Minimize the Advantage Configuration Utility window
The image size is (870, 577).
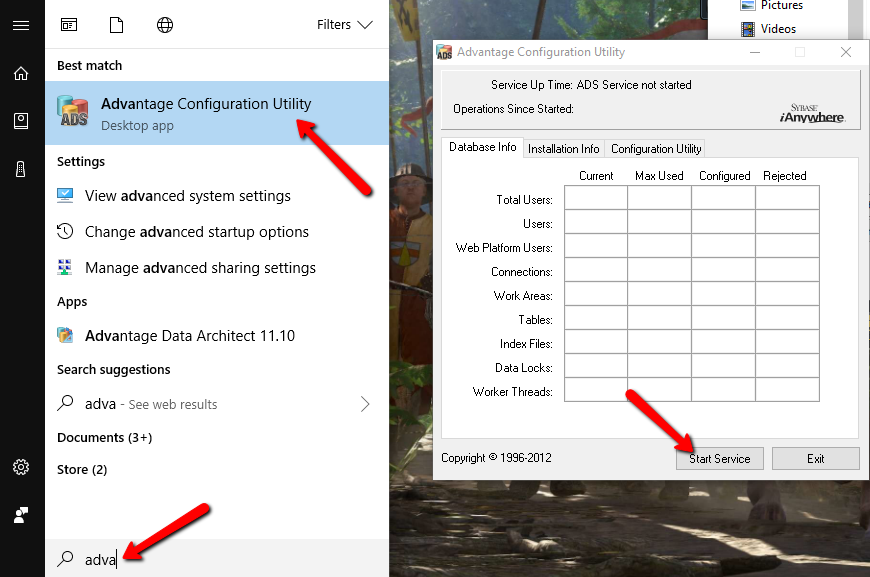coord(755,52)
